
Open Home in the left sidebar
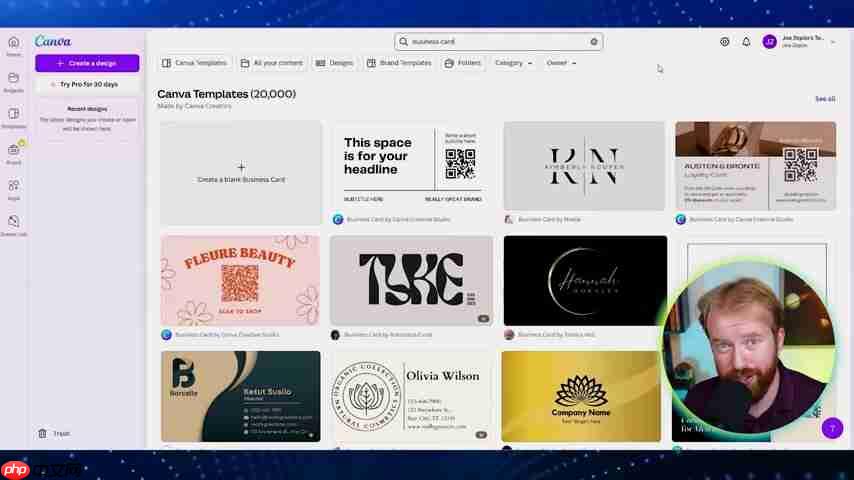click(14, 46)
